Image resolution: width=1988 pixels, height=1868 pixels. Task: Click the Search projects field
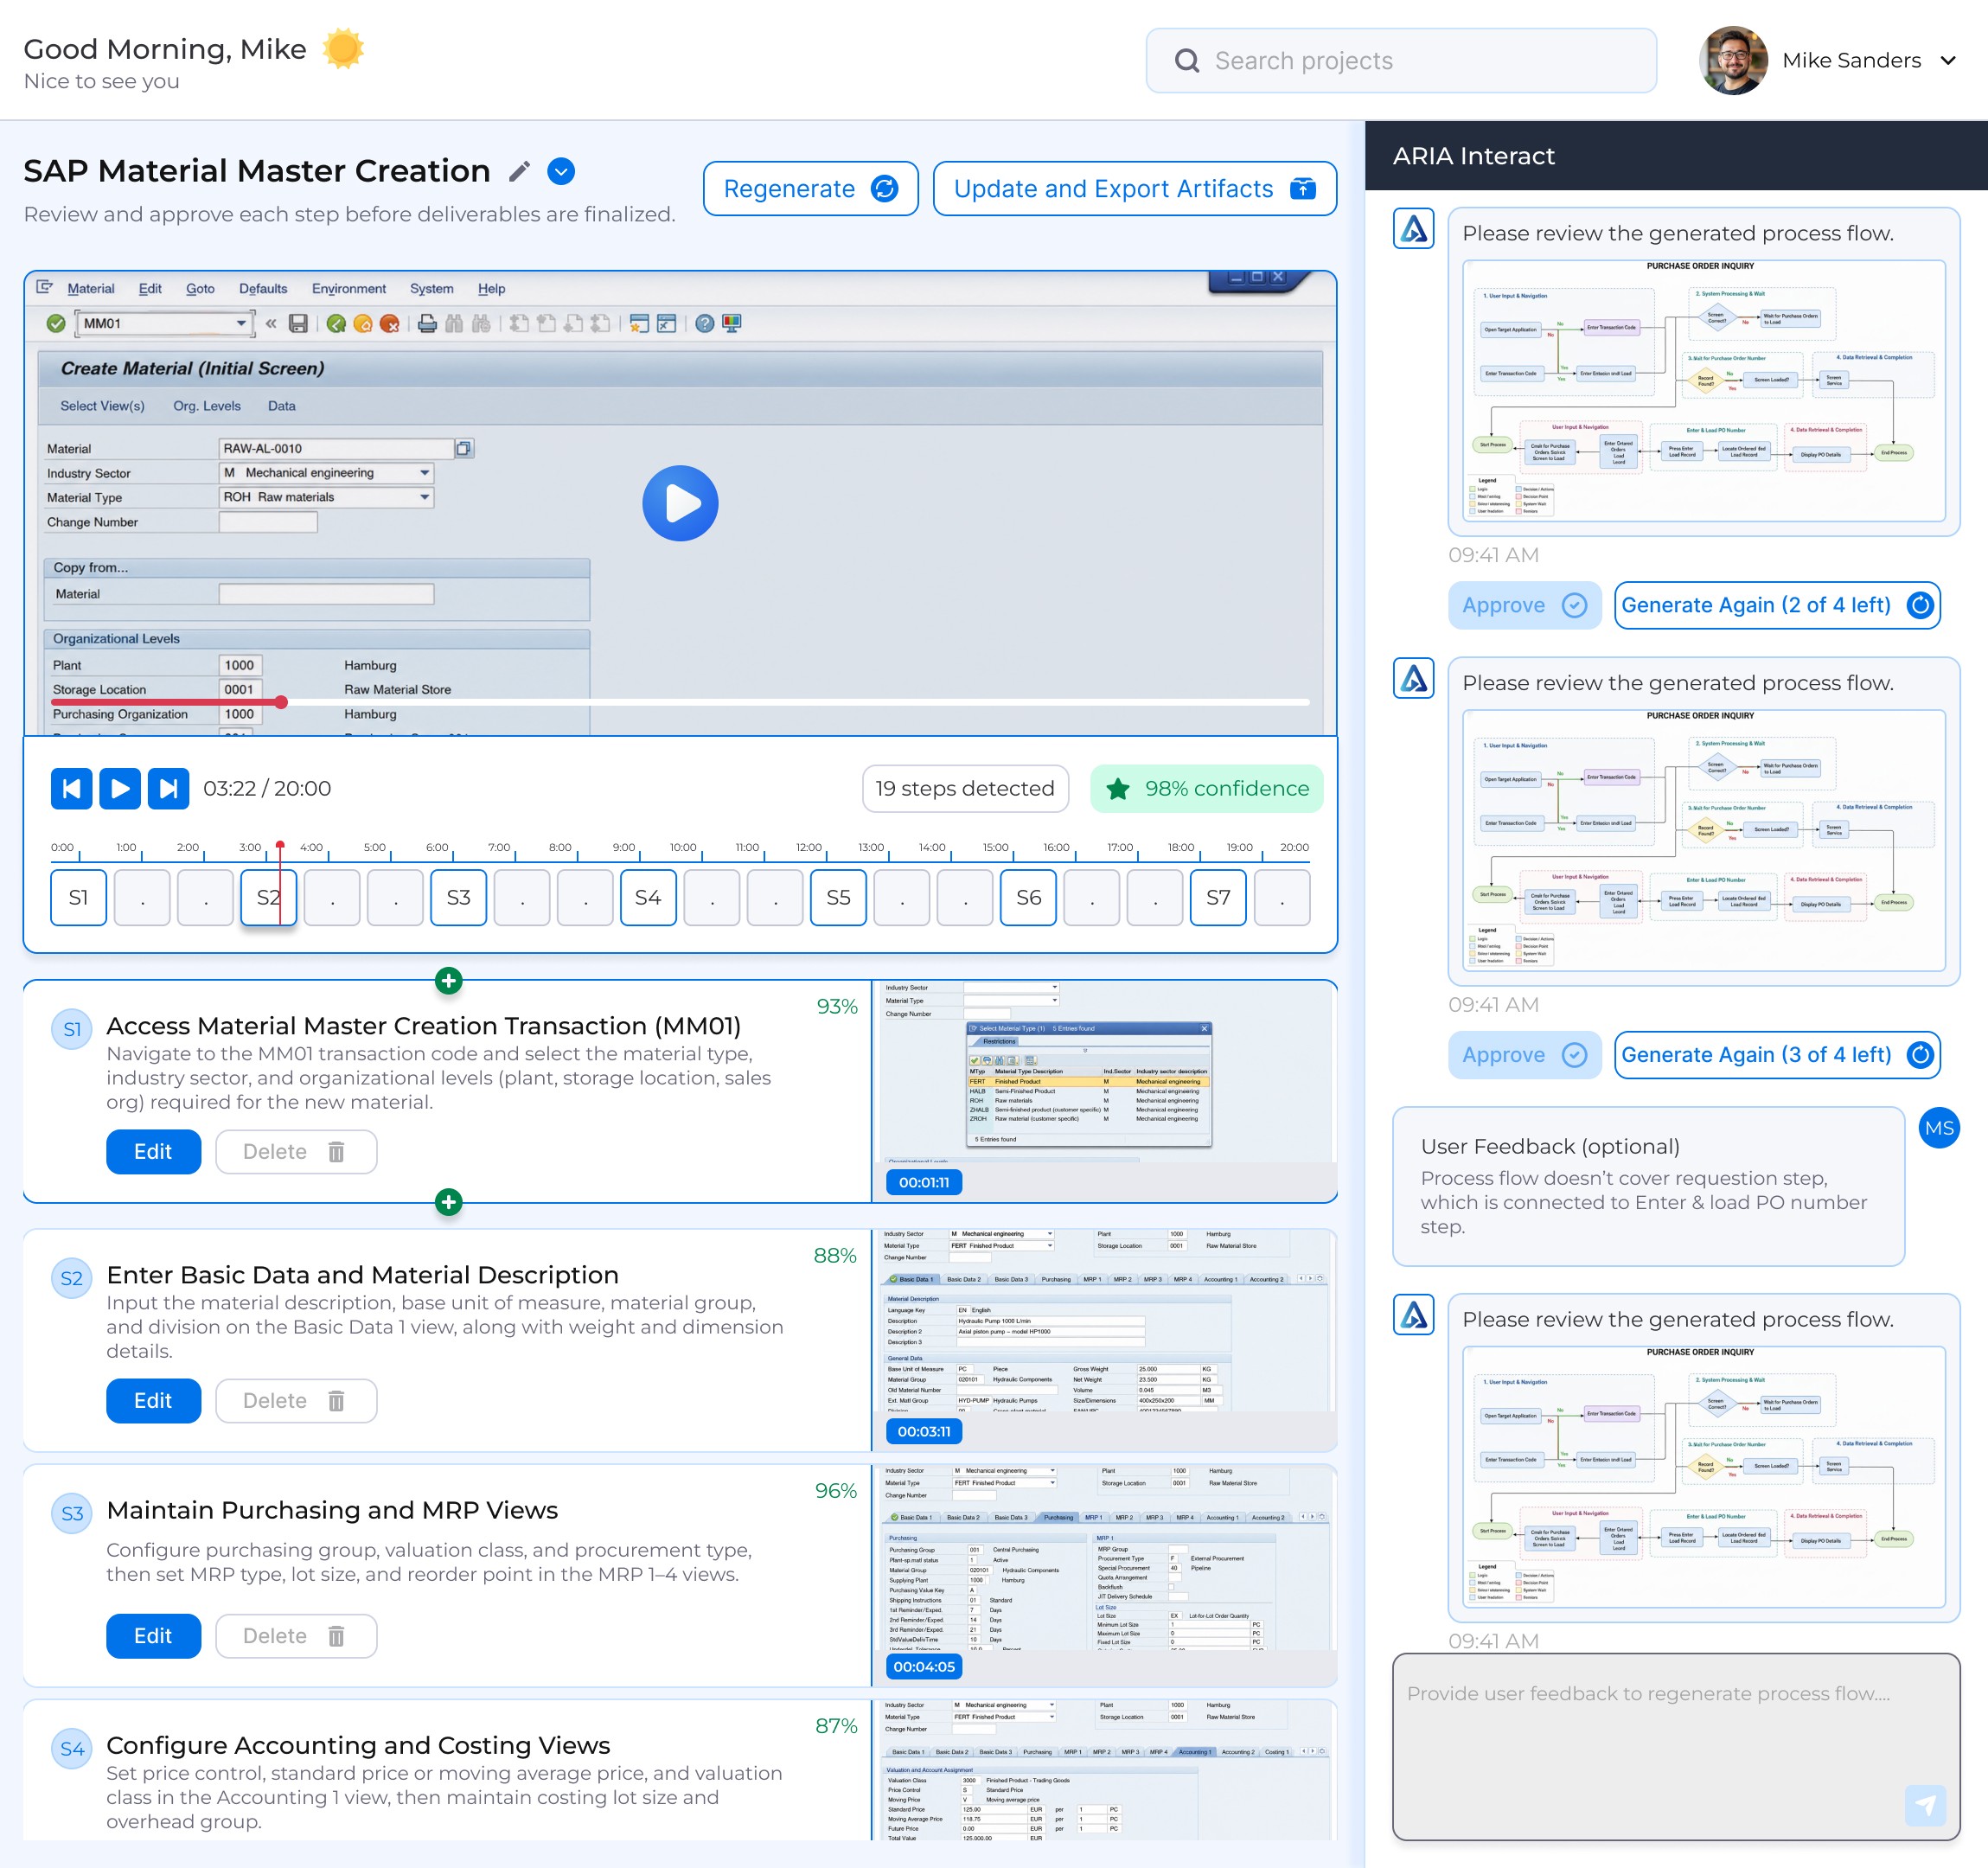click(x=1401, y=61)
